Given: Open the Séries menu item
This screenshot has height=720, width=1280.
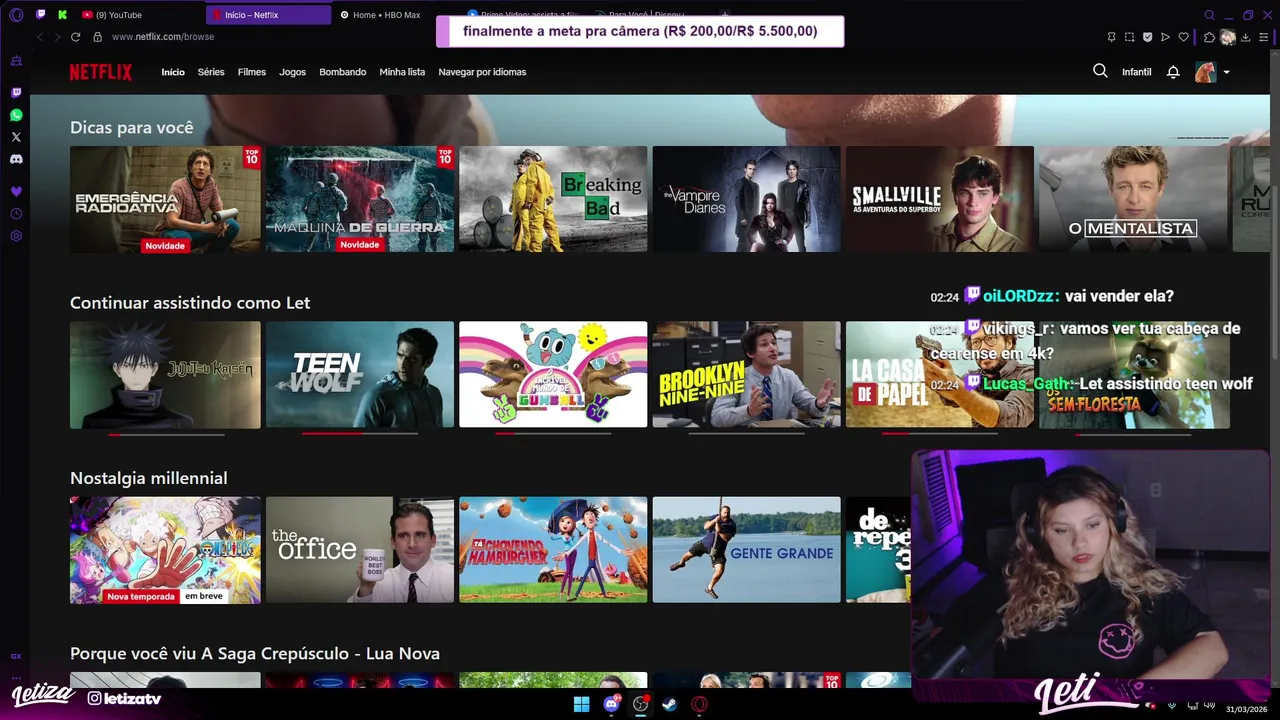Looking at the screenshot, I should [211, 72].
